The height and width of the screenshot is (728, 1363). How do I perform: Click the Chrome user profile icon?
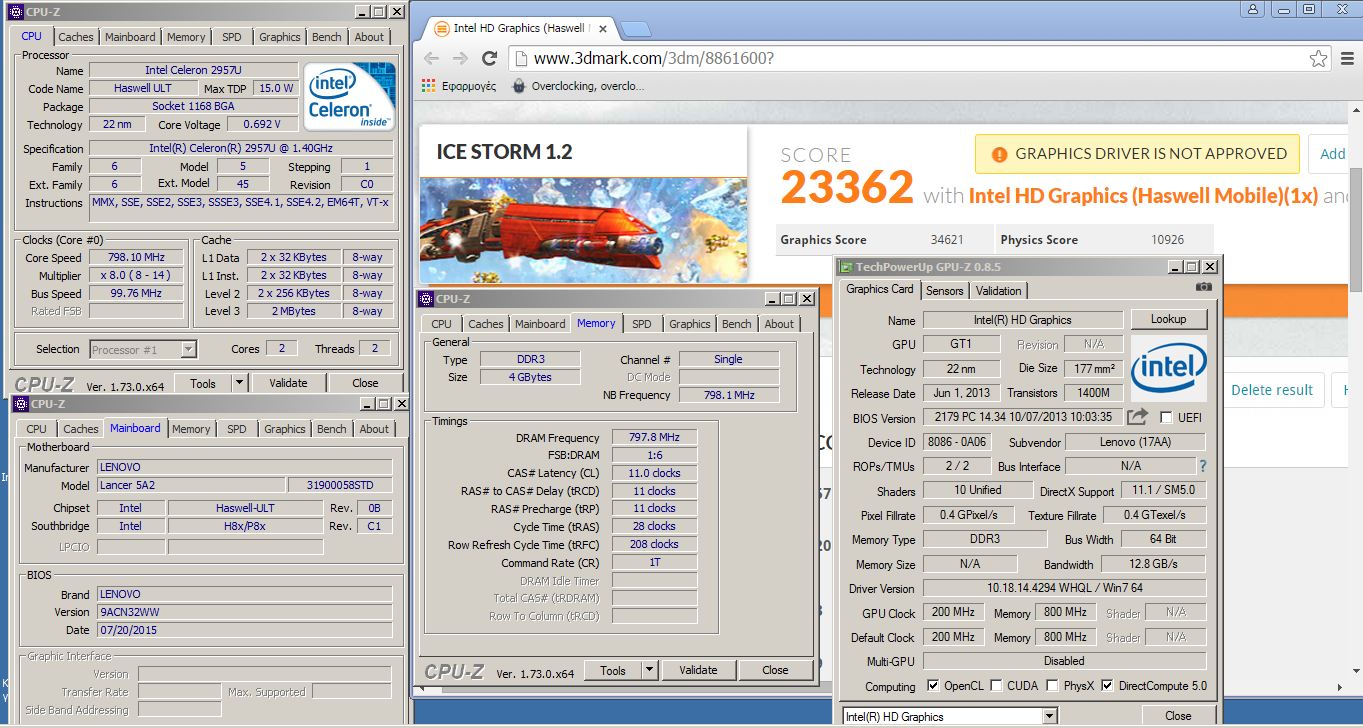tap(1254, 9)
